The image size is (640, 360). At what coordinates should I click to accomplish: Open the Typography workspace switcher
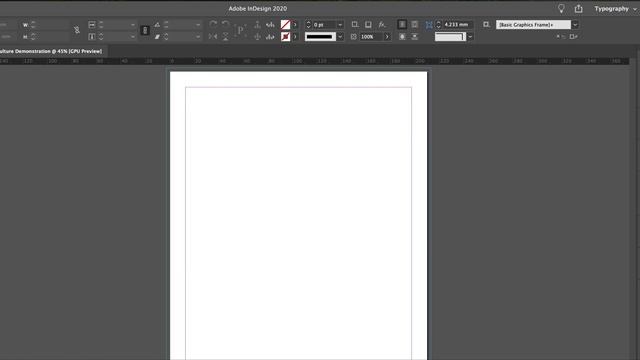[615, 9]
